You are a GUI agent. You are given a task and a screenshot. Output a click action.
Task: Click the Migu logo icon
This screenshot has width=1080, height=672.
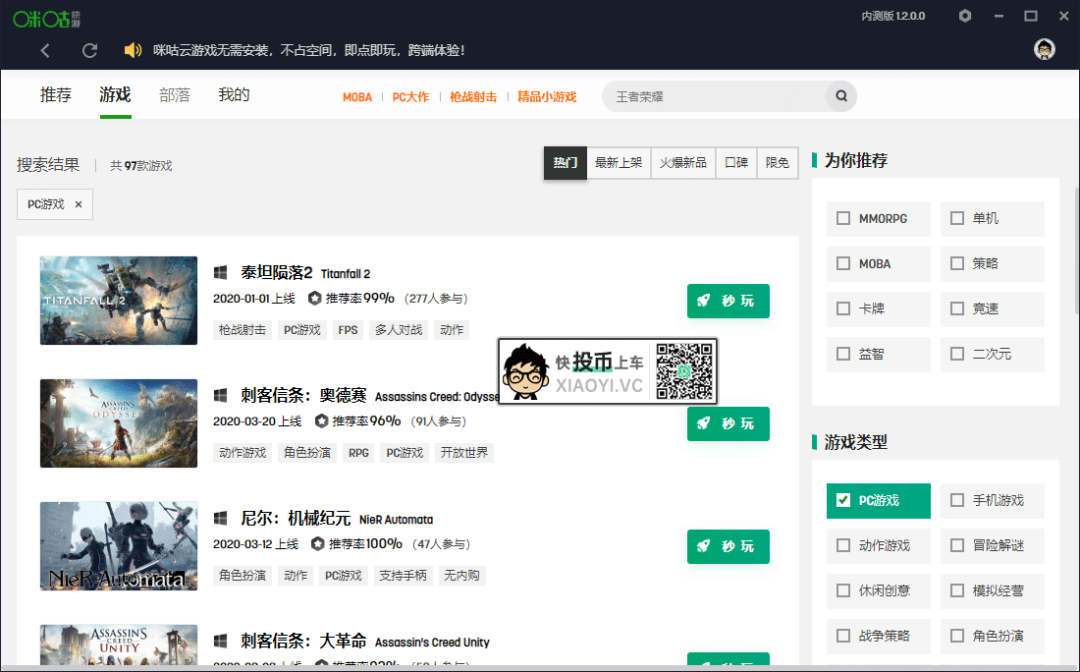click(x=47, y=19)
